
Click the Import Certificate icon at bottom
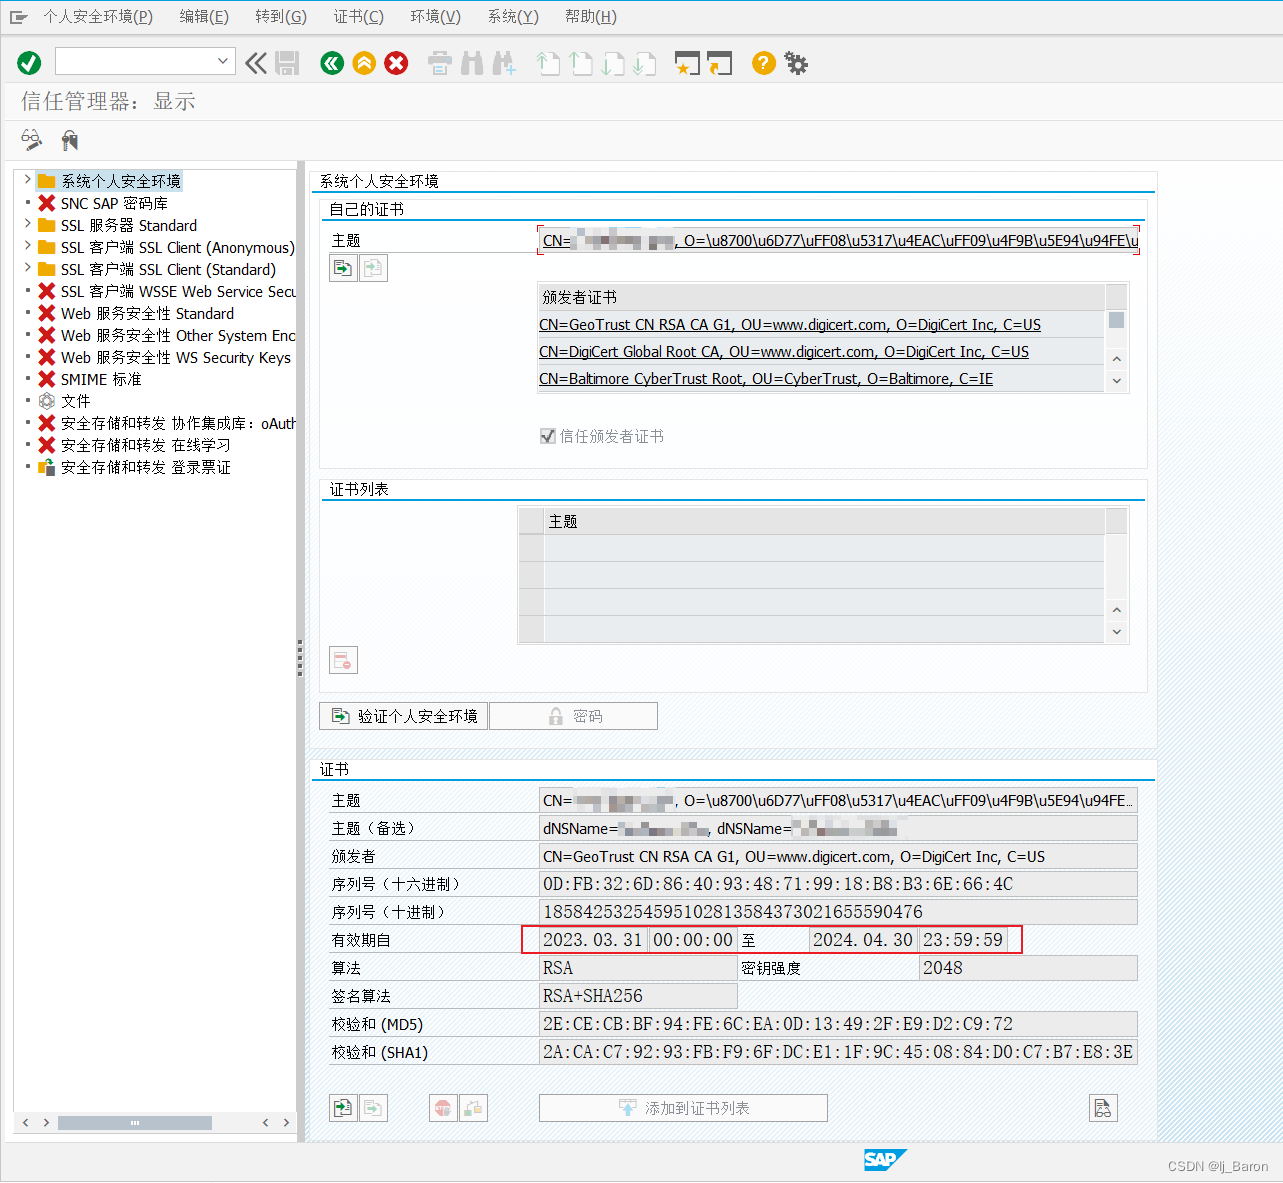[343, 1108]
